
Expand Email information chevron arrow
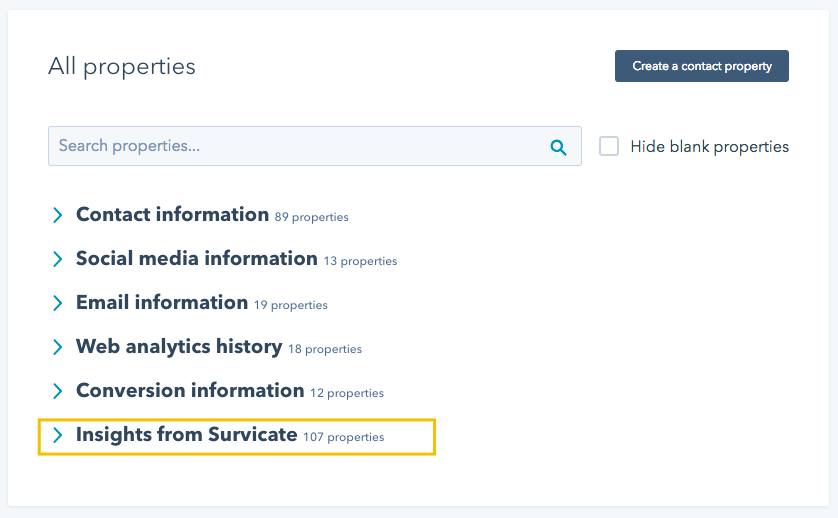(x=57, y=303)
